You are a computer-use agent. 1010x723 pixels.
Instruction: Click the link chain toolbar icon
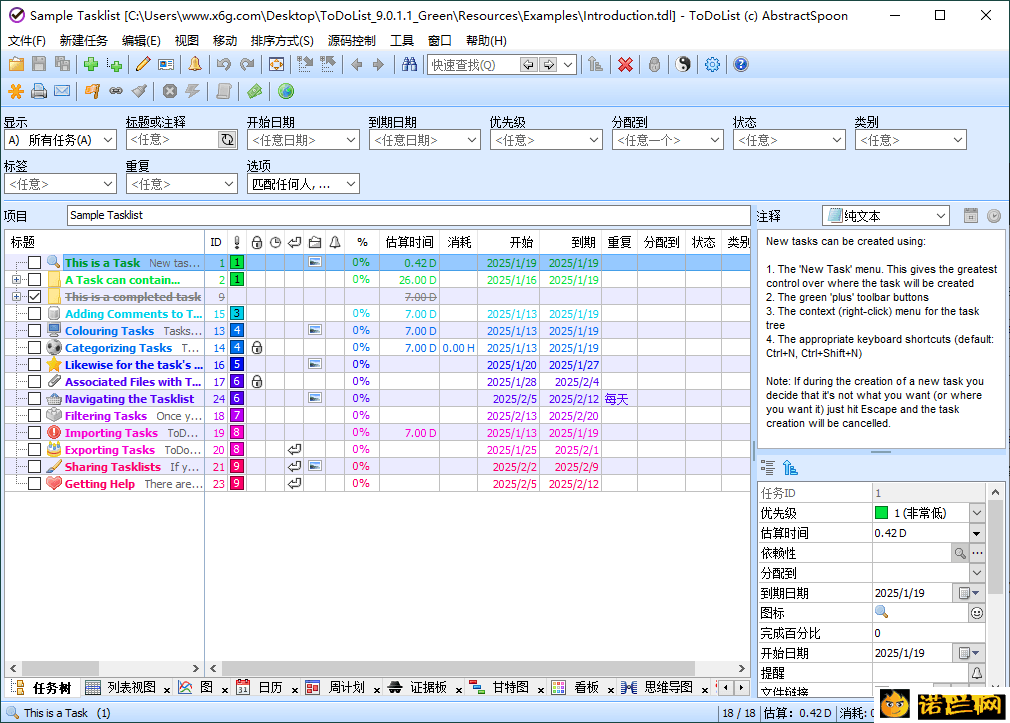click(116, 92)
